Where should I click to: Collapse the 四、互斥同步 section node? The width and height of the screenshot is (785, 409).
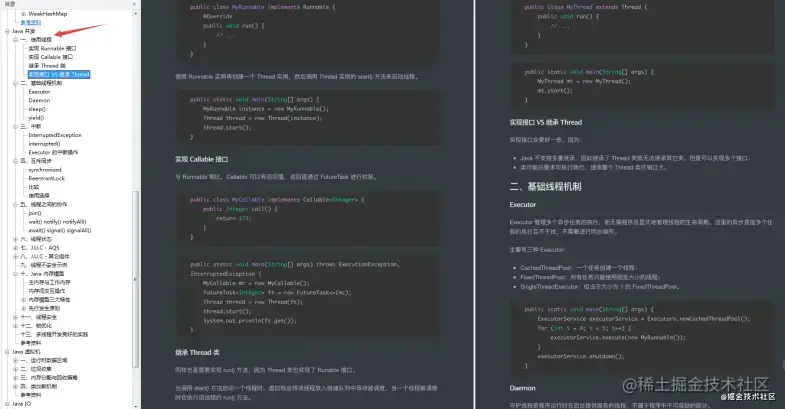point(16,161)
